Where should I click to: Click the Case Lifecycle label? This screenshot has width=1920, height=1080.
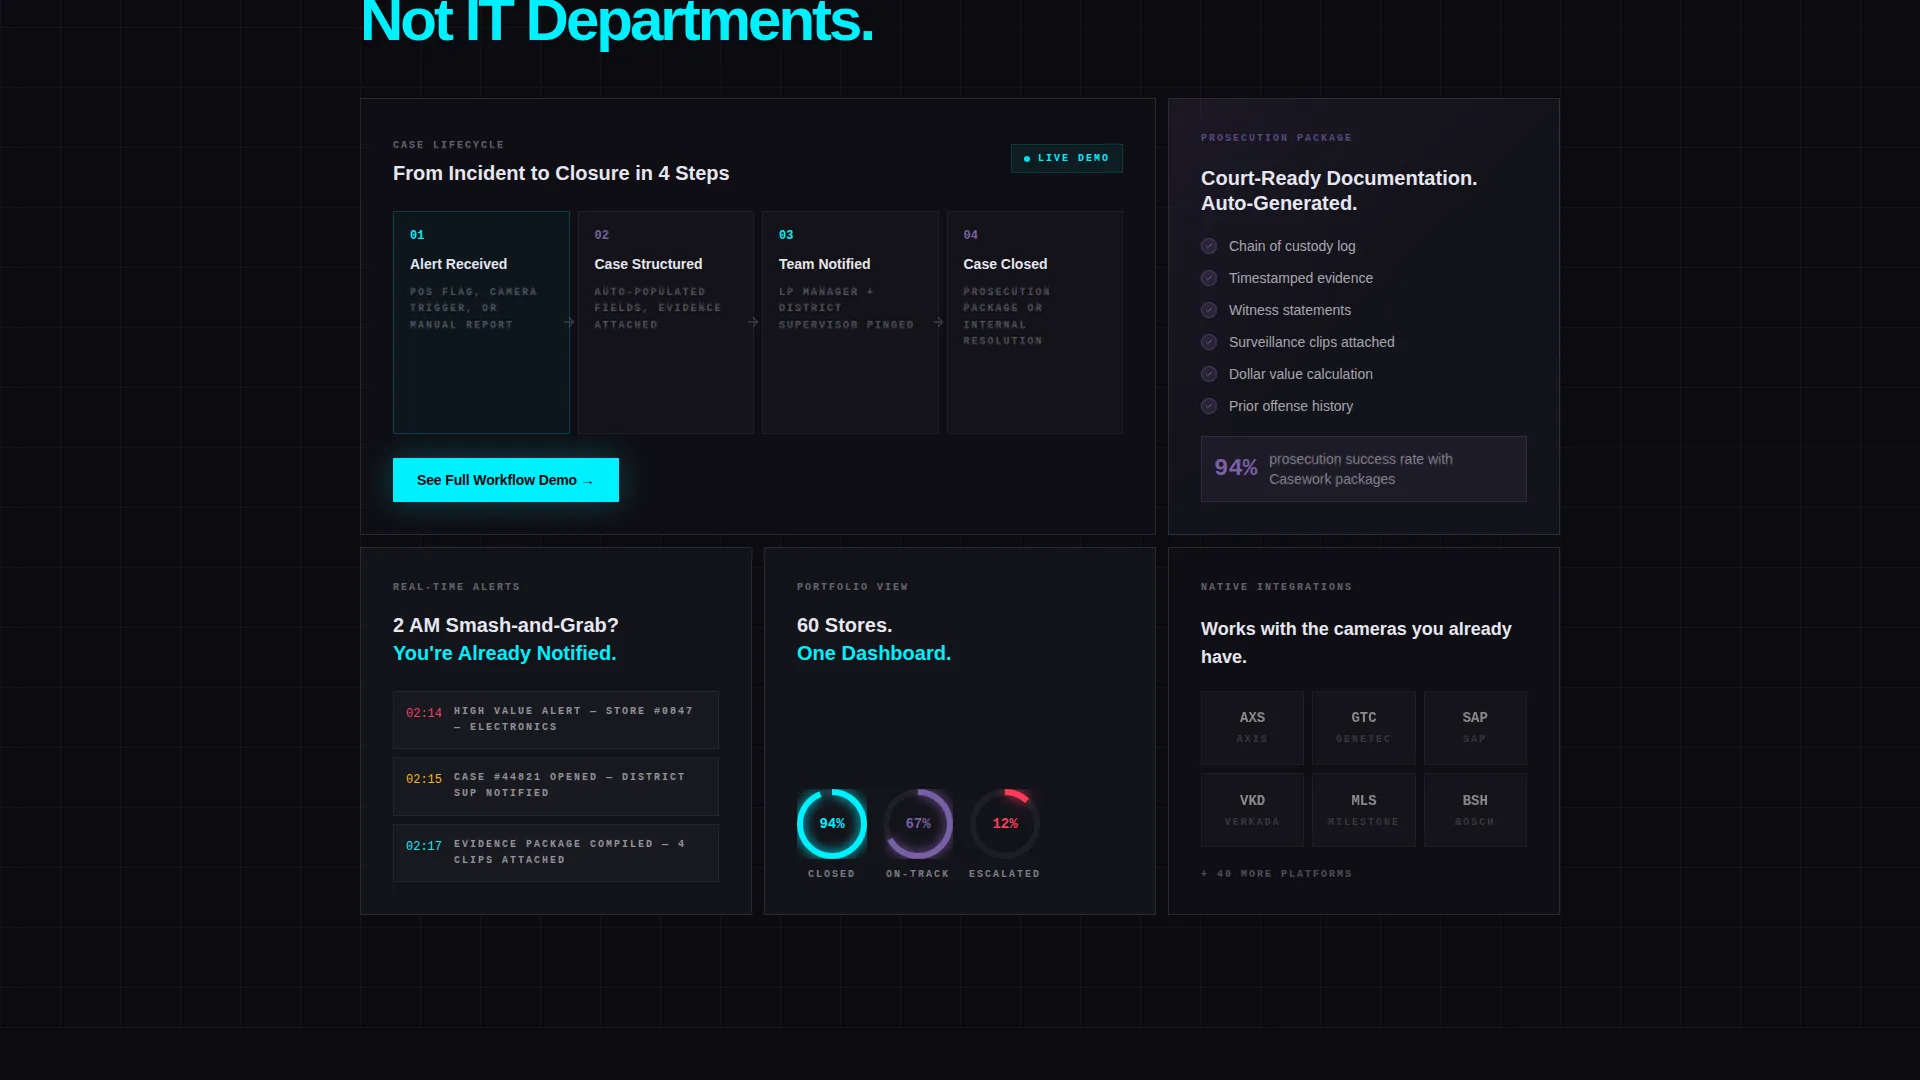[x=448, y=145]
